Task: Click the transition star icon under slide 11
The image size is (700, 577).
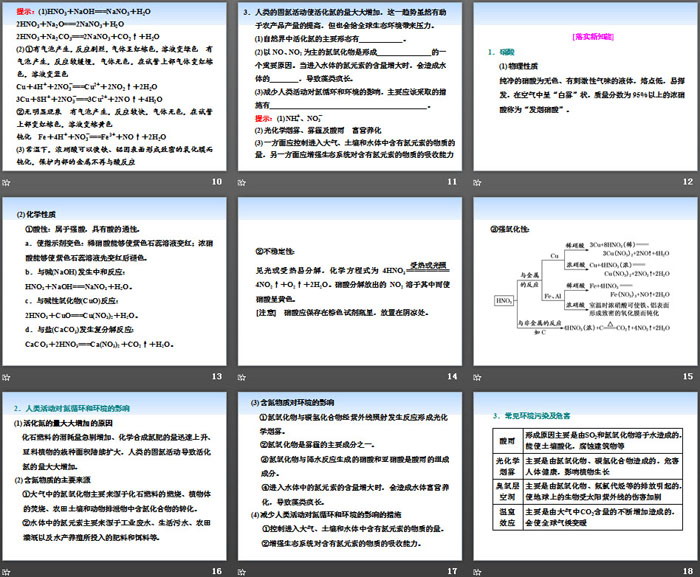Action: click(x=243, y=182)
